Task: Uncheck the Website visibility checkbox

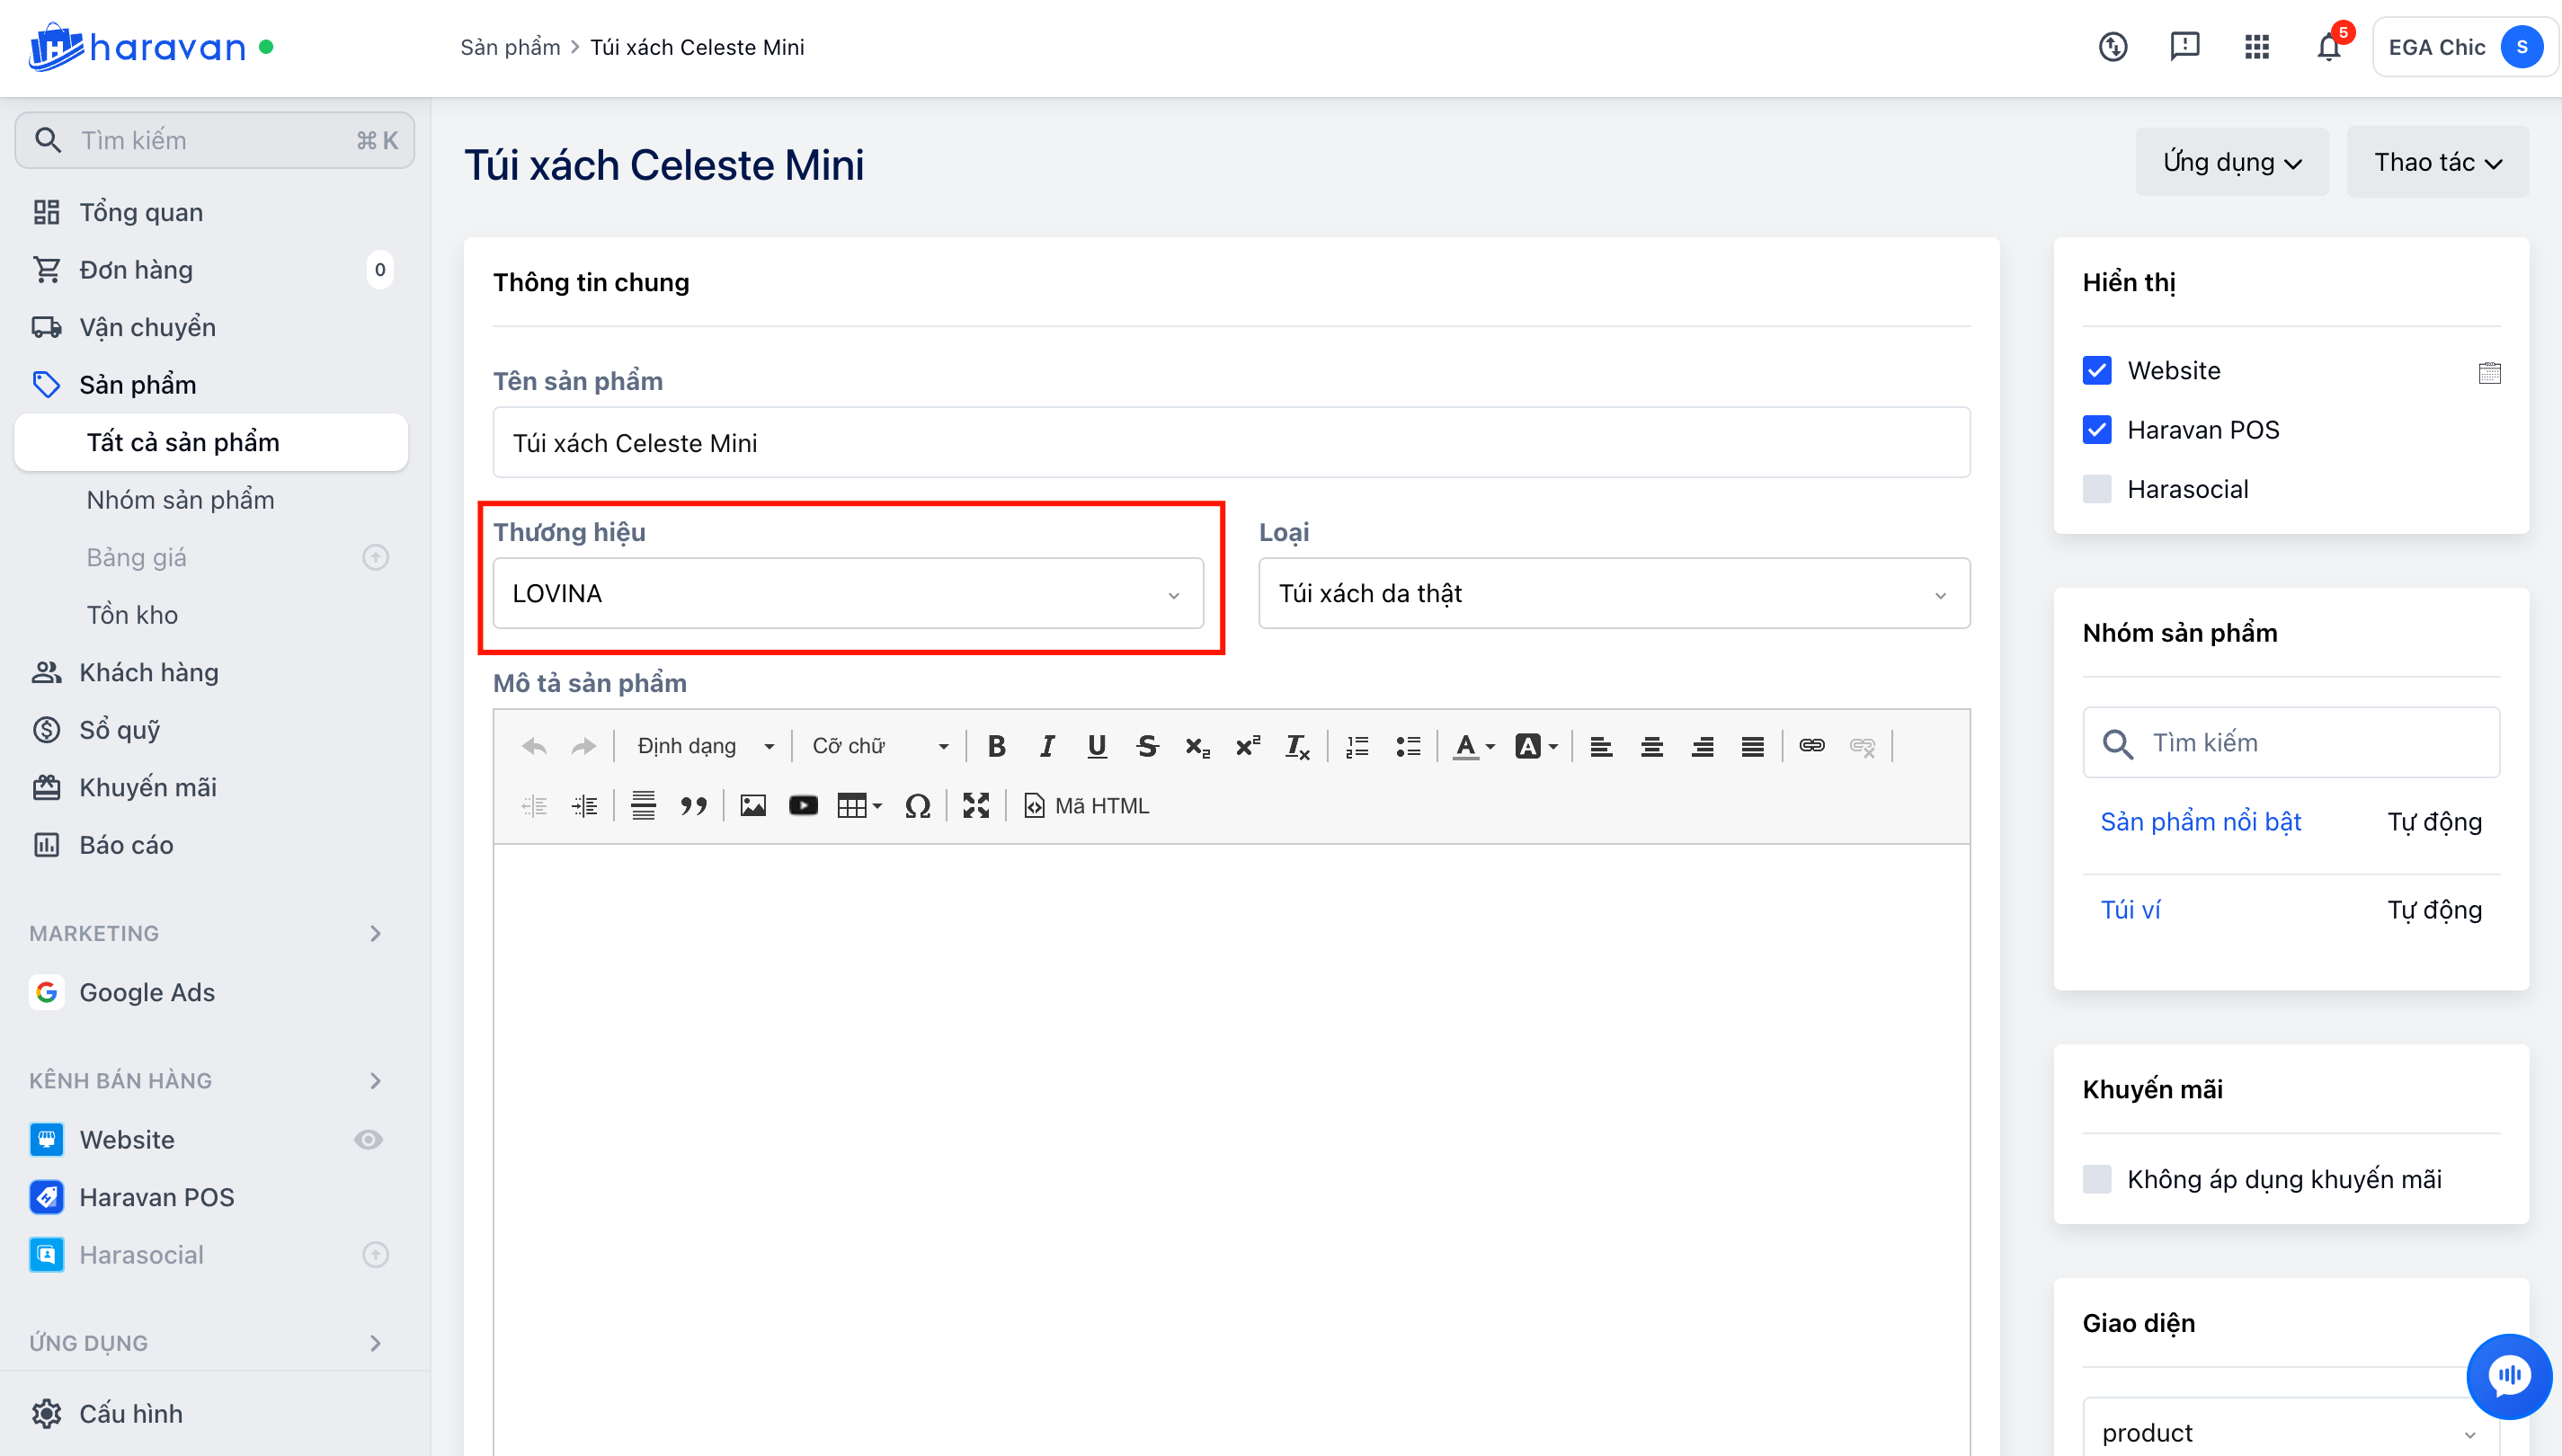Action: [2097, 371]
